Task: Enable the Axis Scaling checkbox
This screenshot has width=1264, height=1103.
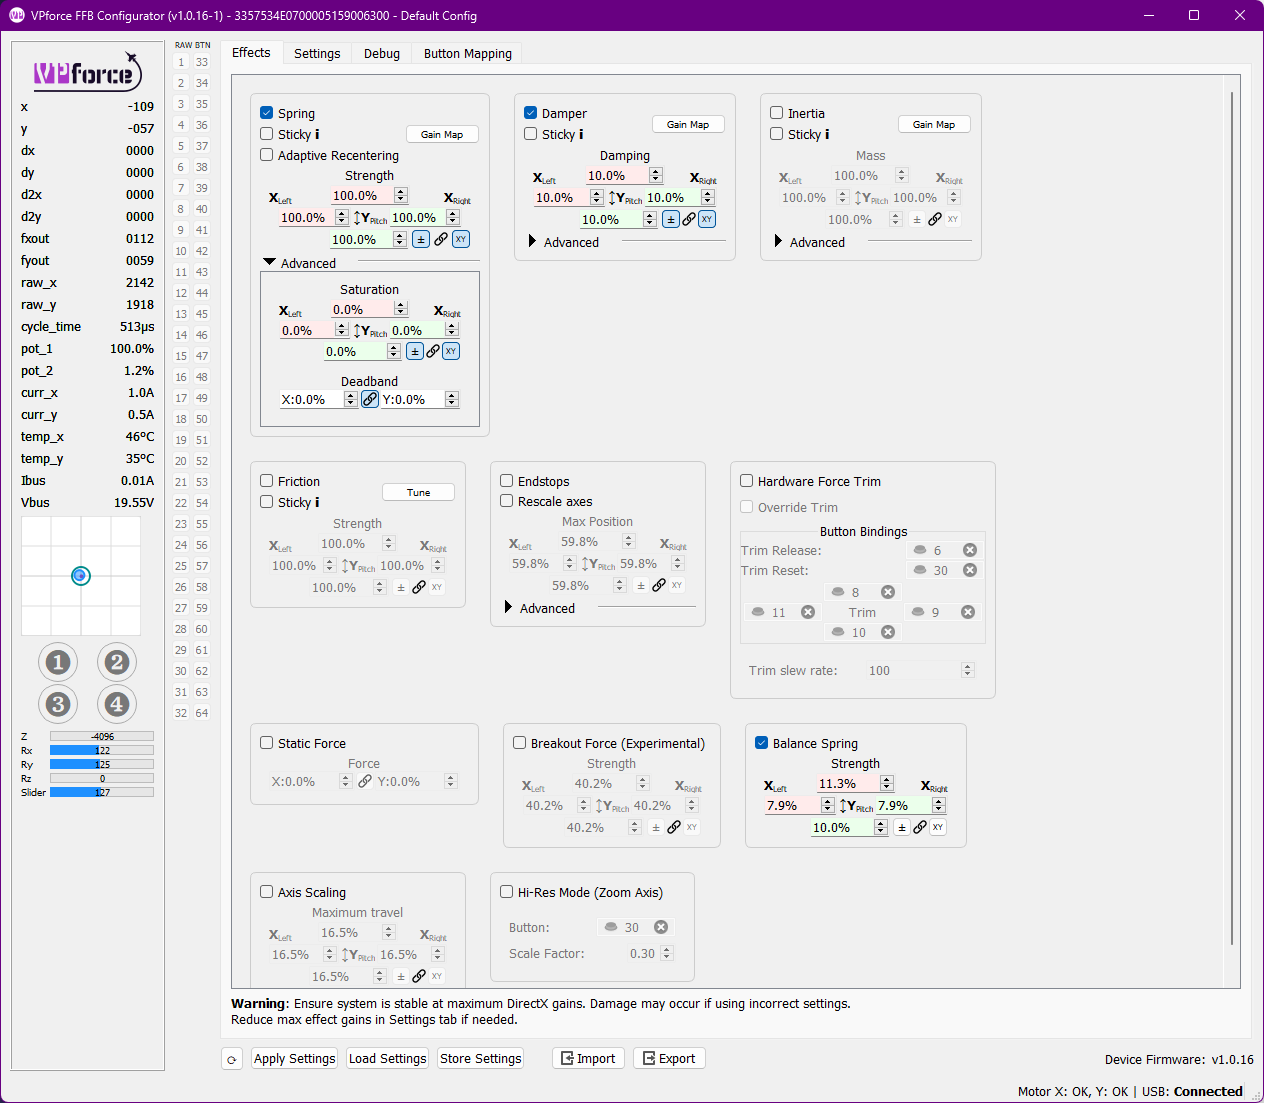Action: pos(267,892)
